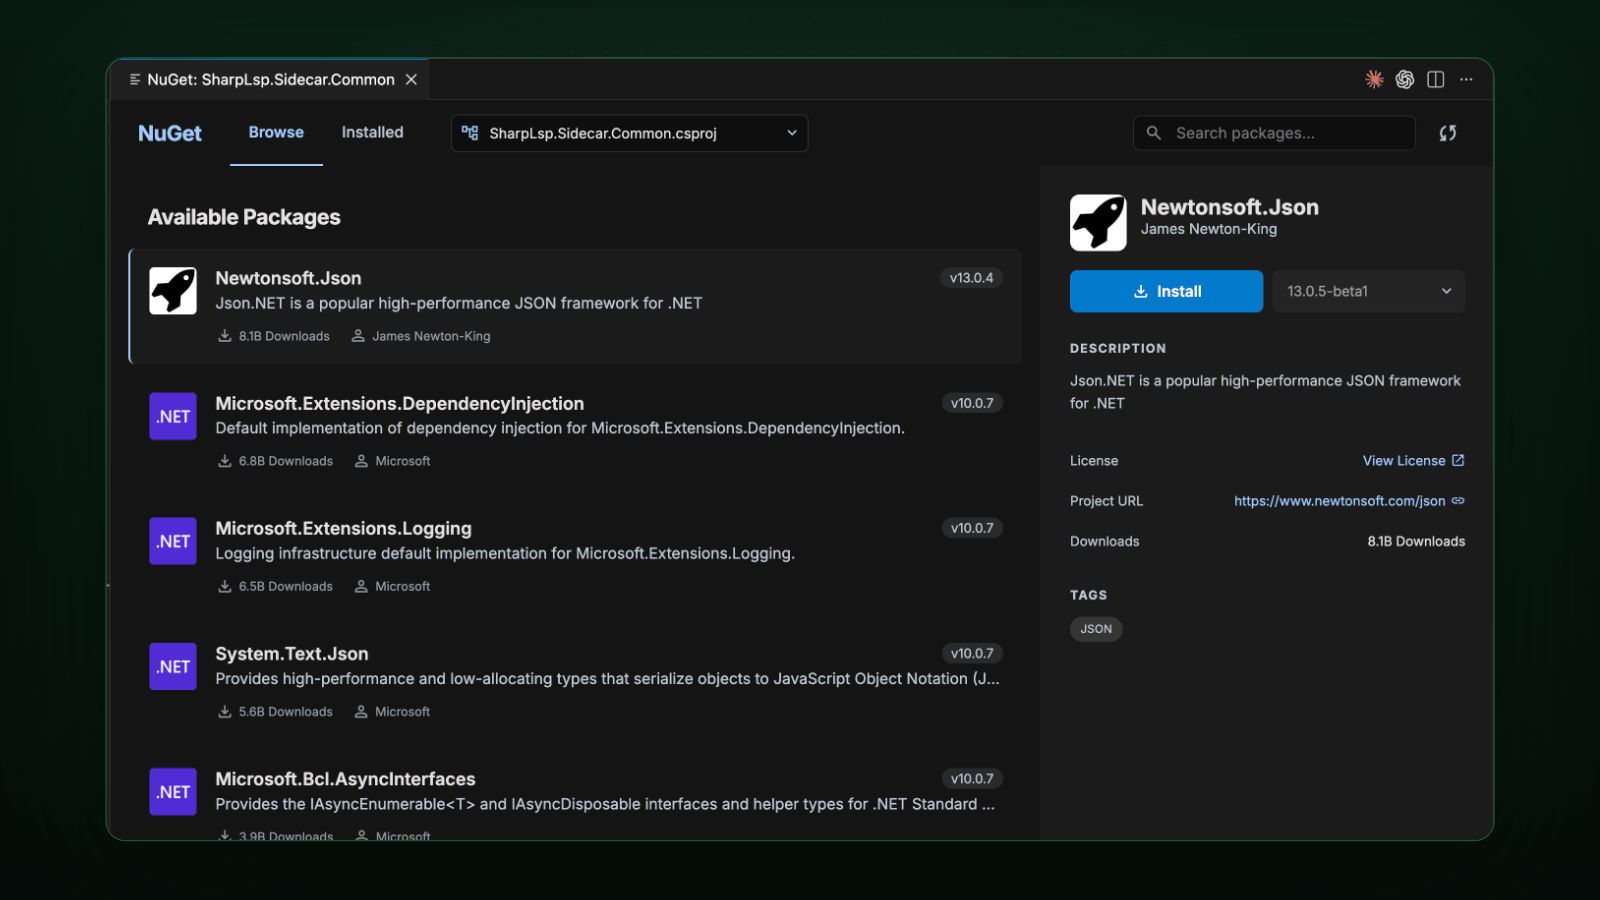Image resolution: width=1600 pixels, height=900 pixels.
Task: Click the Install button
Action: pyautogui.click(x=1166, y=291)
